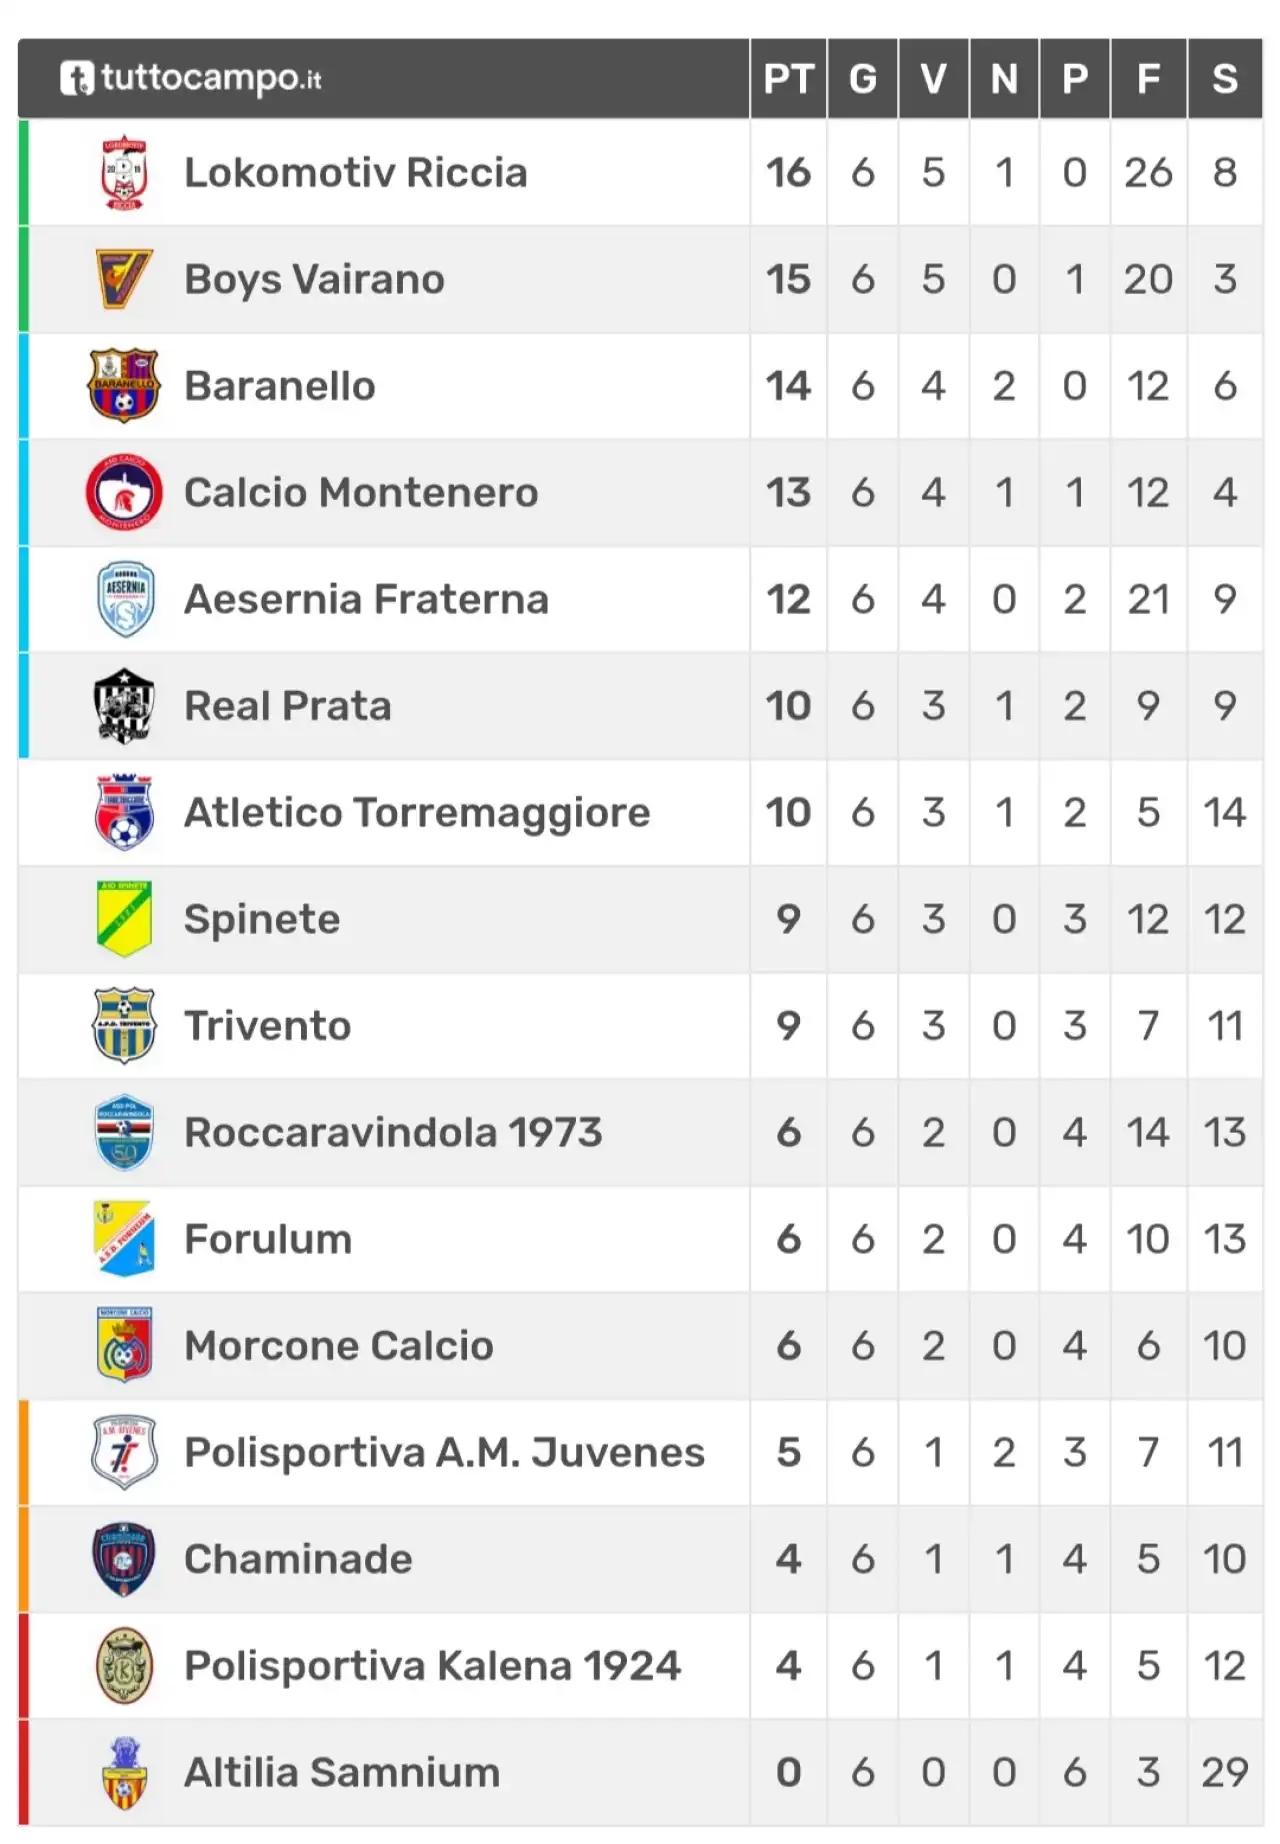Image resolution: width=1280 pixels, height=1844 pixels.
Task: Open the Forulum club logo
Action: click(x=124, y=1239)
